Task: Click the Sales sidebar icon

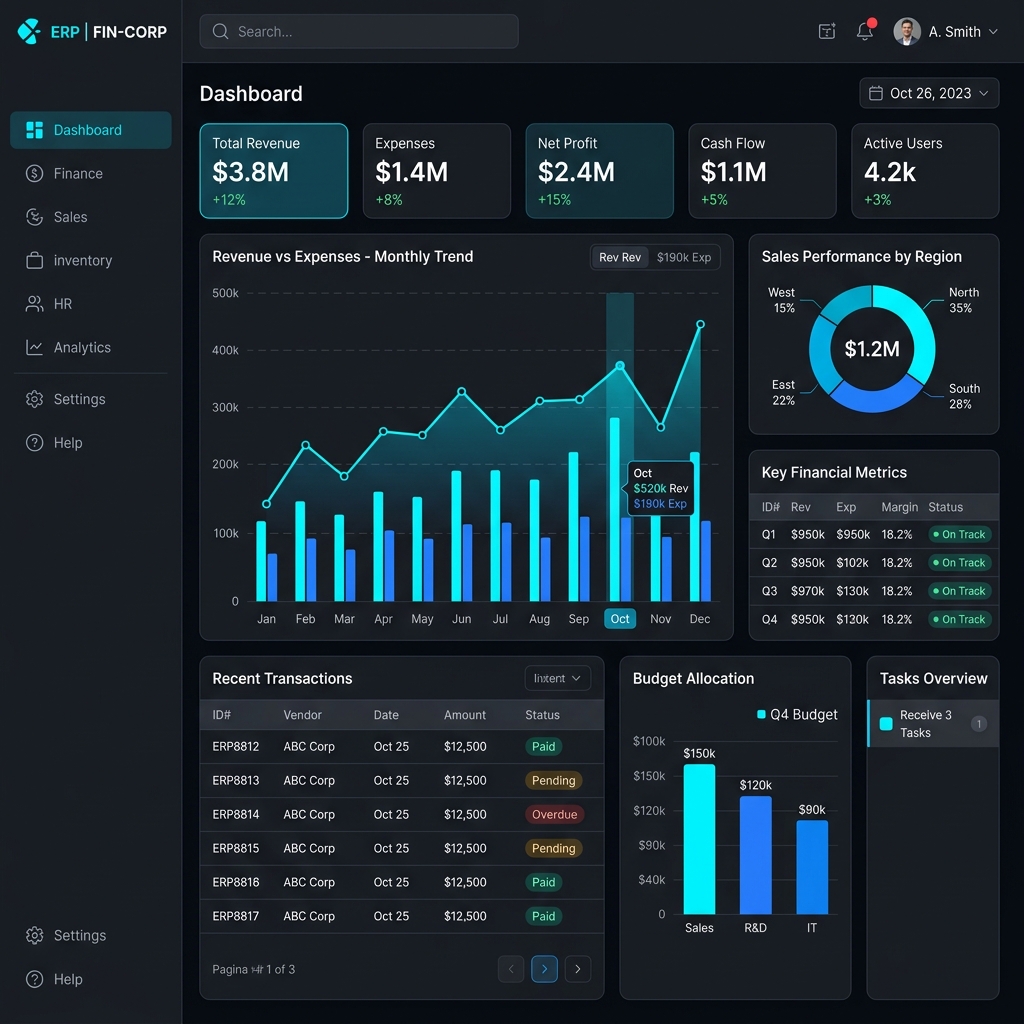Action: coord(34,217)
